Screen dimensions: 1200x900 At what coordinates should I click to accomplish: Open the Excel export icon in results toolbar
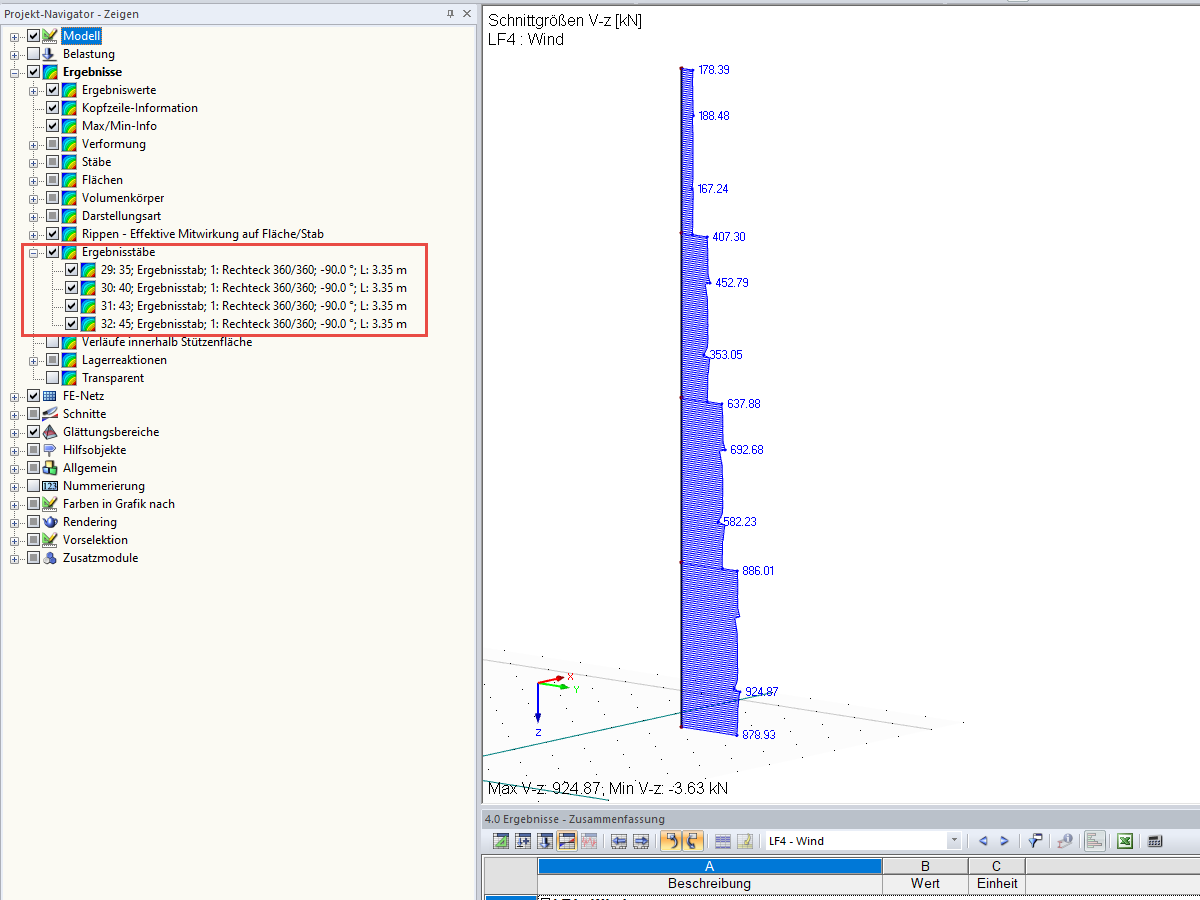click(x=1124, y=841)
